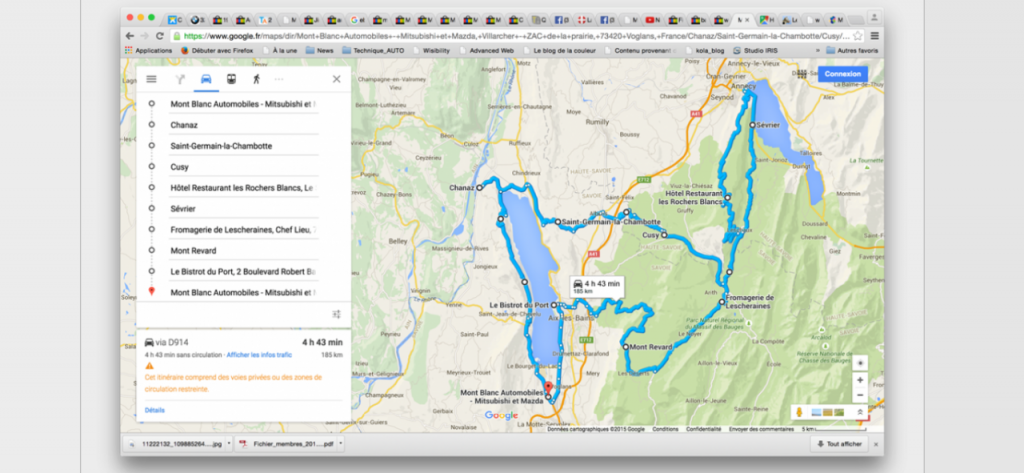Open the kola_blog bookmark
Screen dimensions: 1024x473
click(x=703, y=50)
